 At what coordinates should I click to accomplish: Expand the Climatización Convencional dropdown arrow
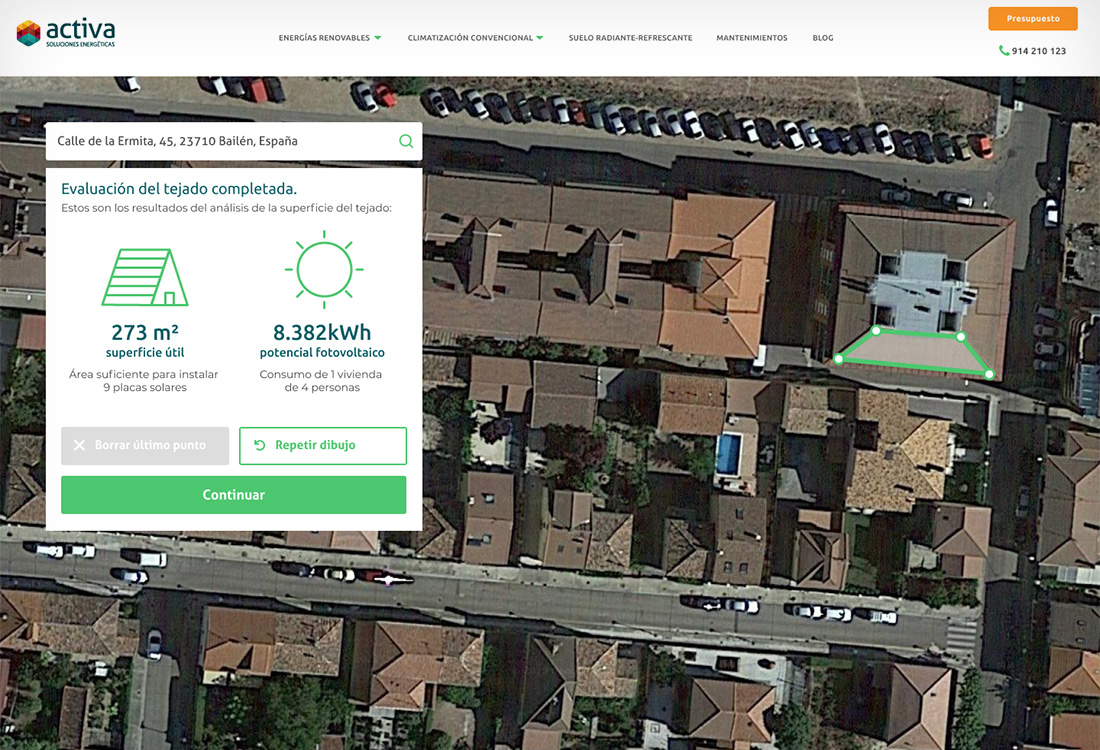[x=540, y=38]
